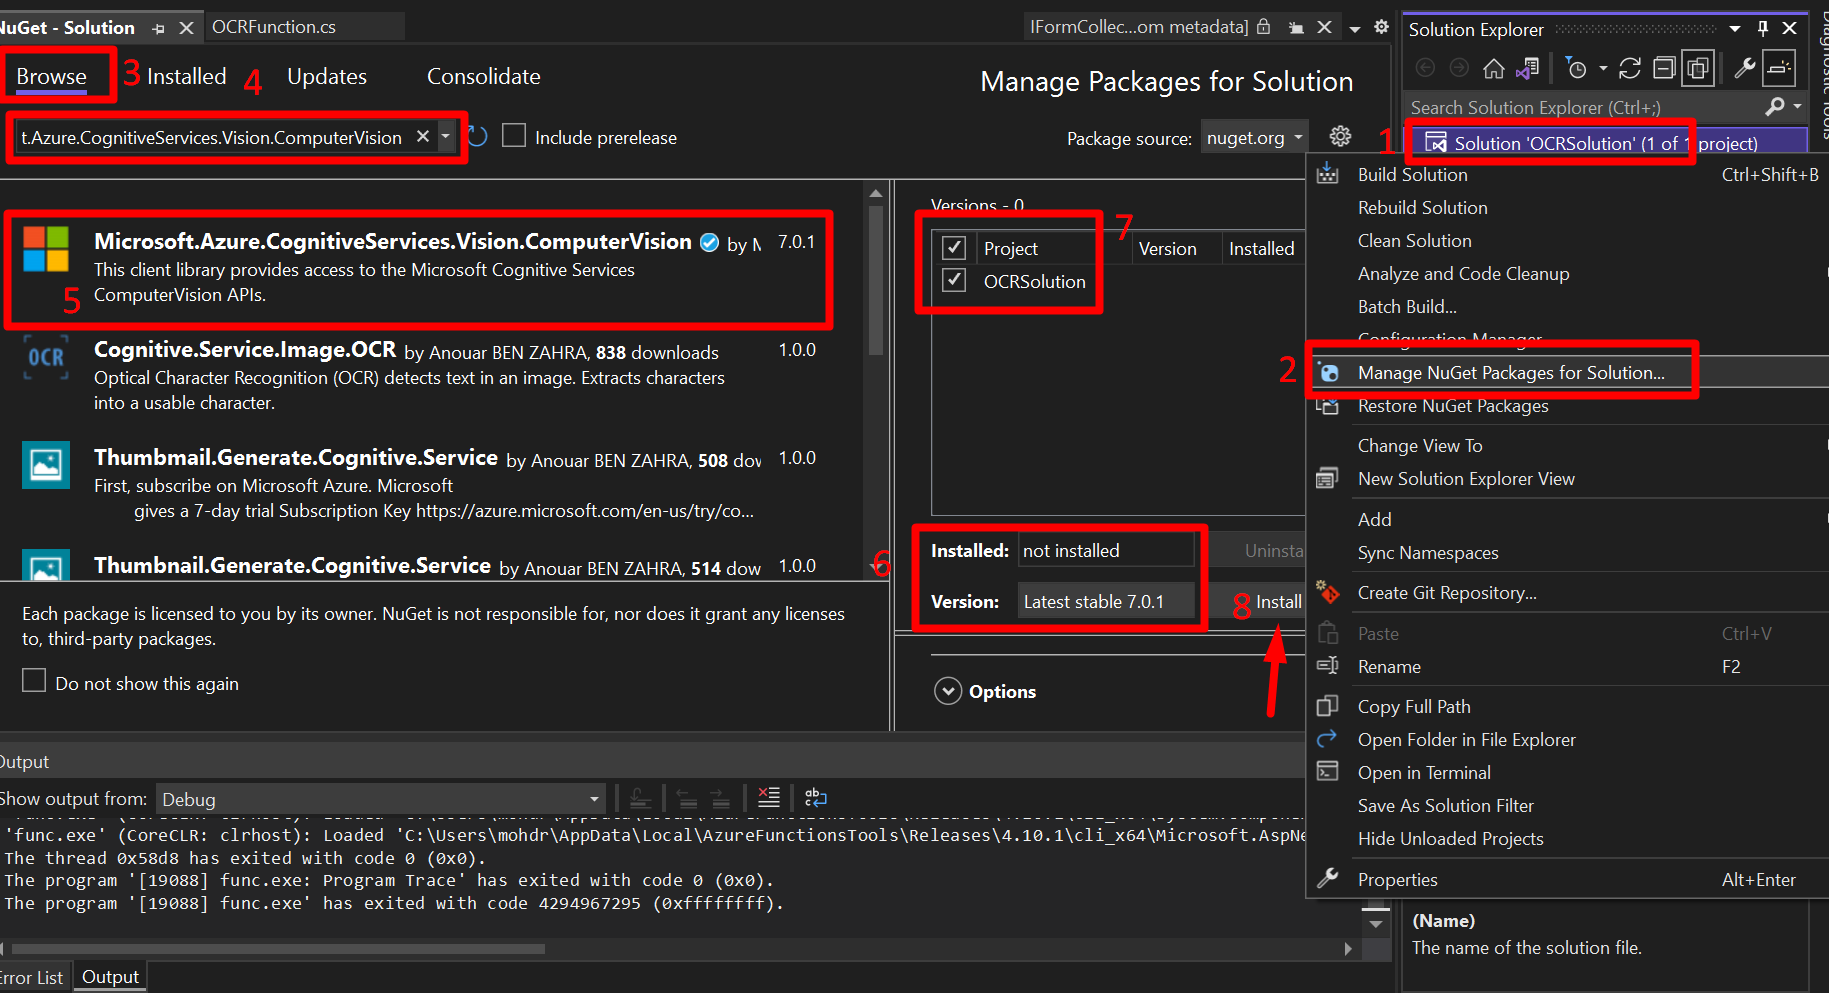The image size is (1829, 993).
Task: Switch to the Error List tab
Action: tap(33, 977)
